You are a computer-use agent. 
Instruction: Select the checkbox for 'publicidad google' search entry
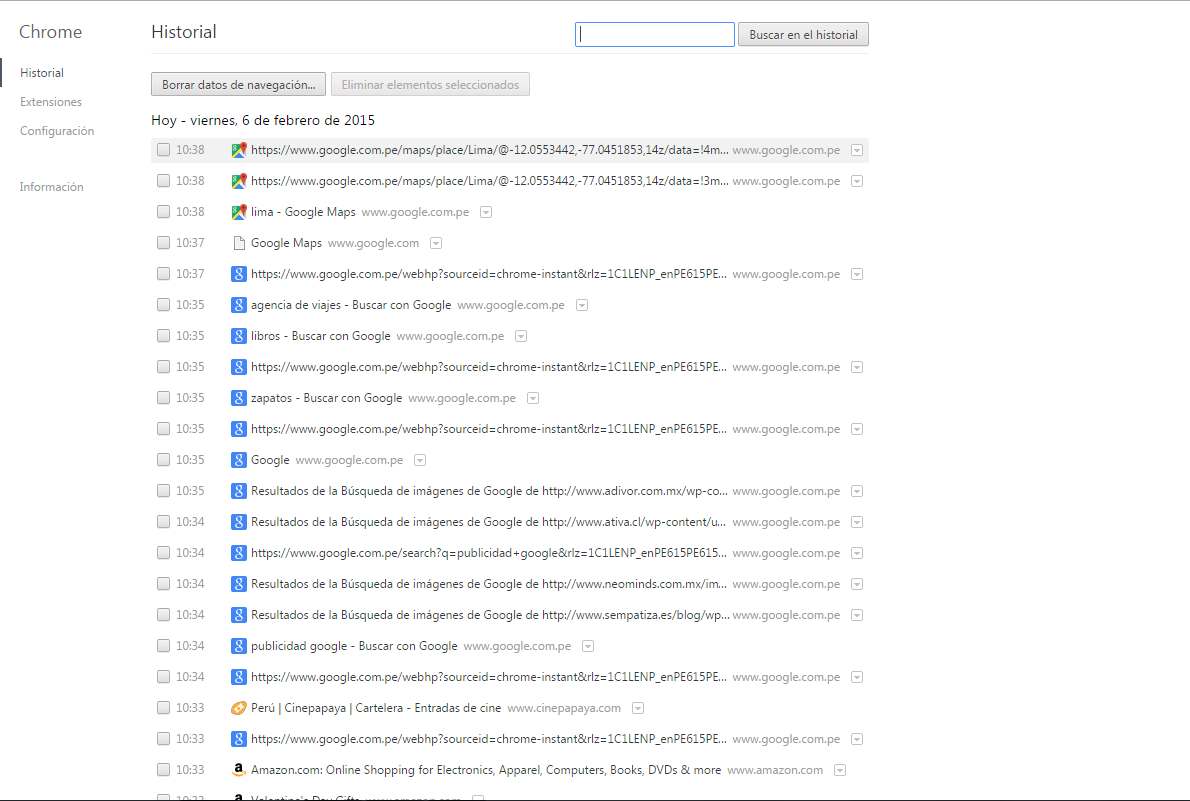click(x=163, y=646)
